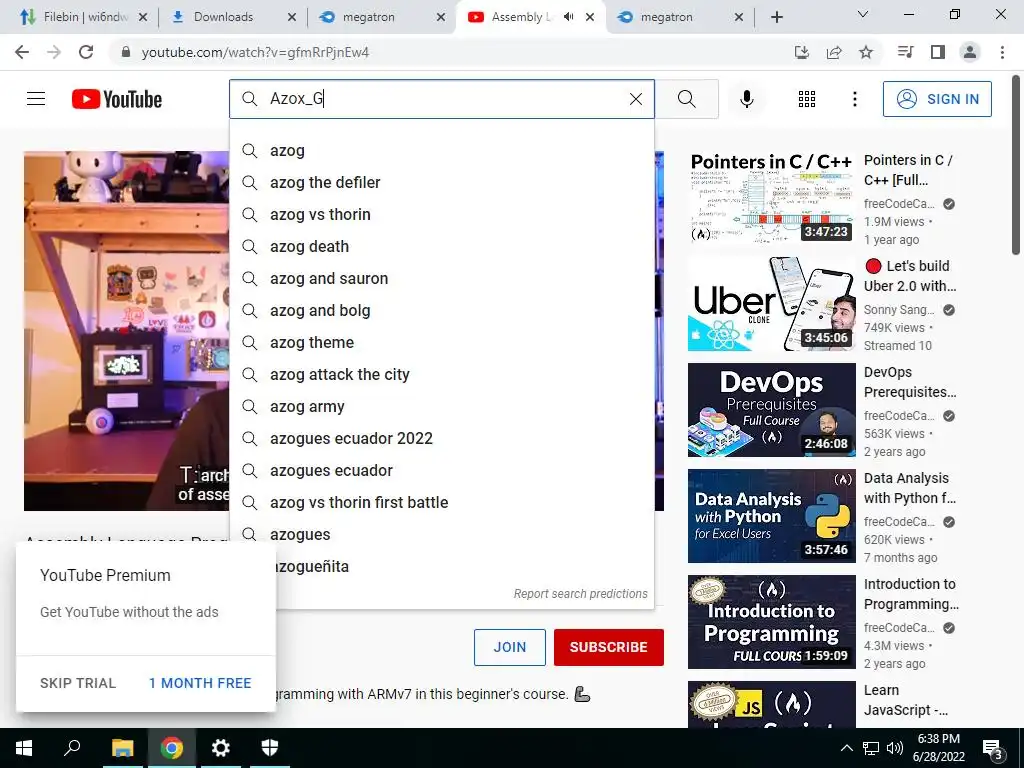Open Pointers in C / C++ video thumbnail
The image size is (1024, 768).
[771, 198]
